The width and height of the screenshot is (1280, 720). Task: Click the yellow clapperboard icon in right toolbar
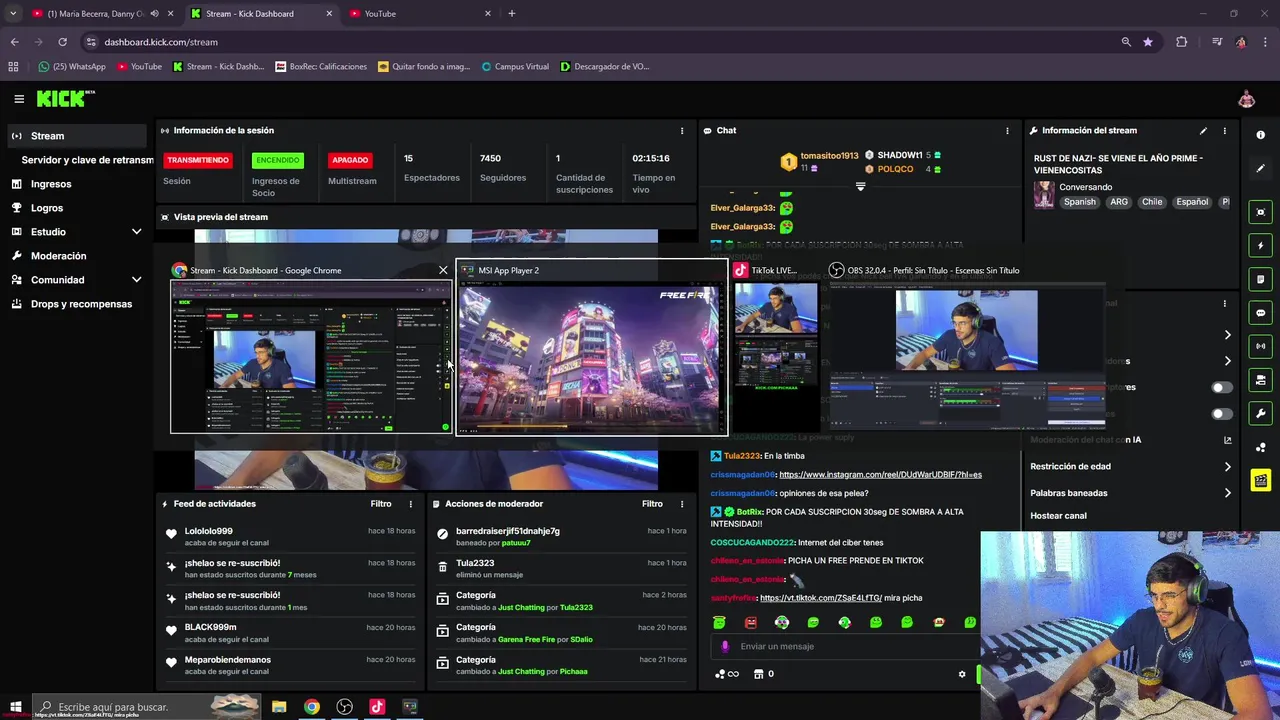point(1260,481)
